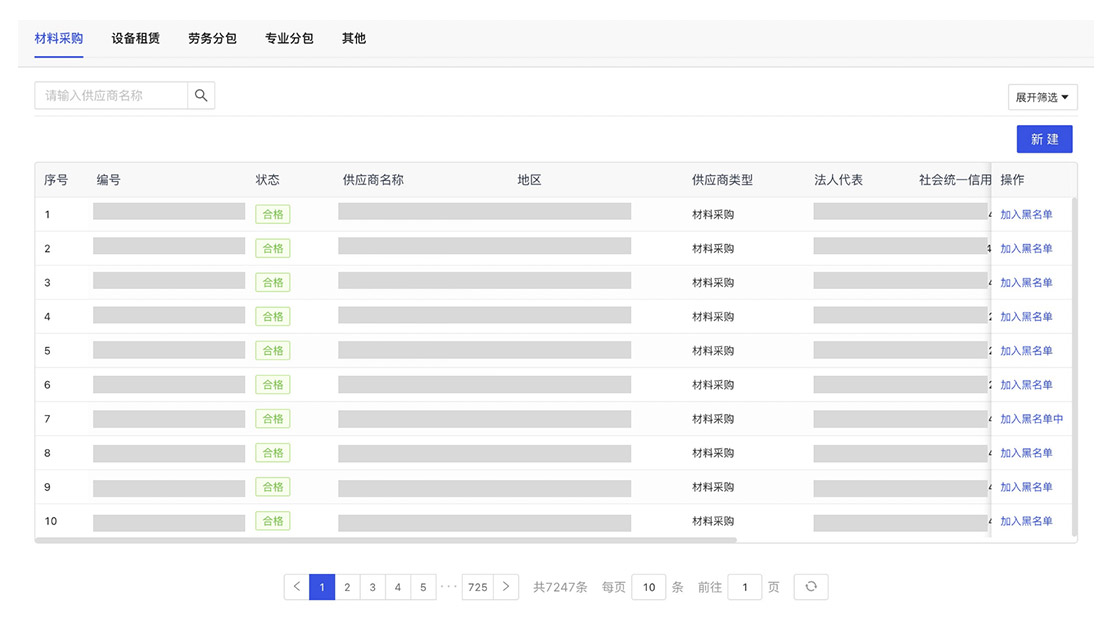
Task: Click the go-to-page number input
Action: 744,587
